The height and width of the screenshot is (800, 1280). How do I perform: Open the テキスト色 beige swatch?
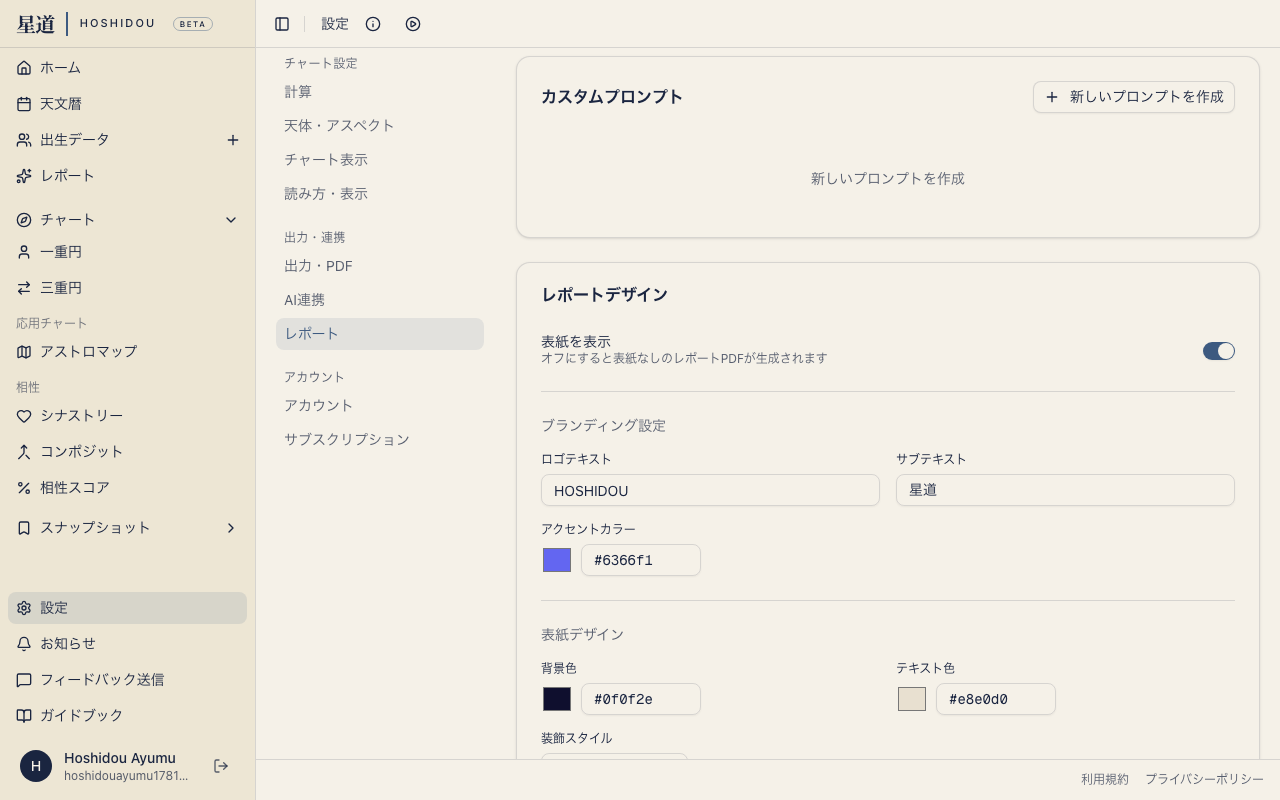(x=912, y=699)
